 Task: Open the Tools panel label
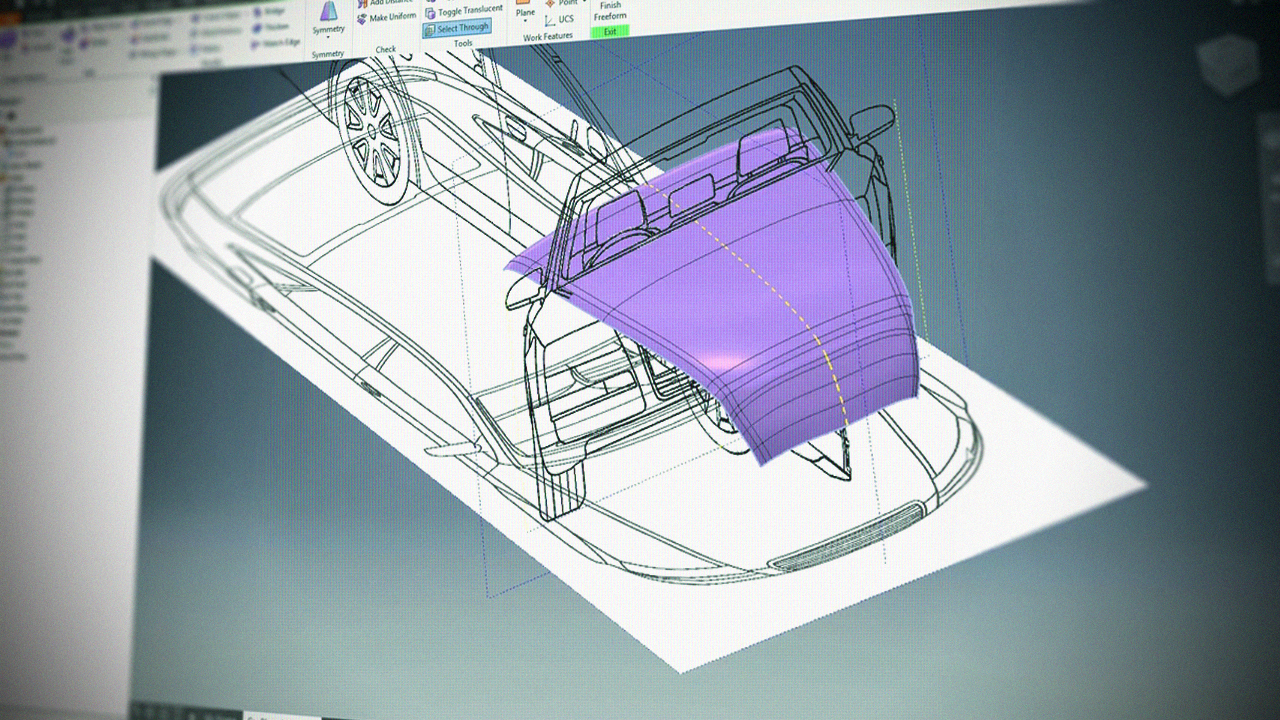[463, 44]
